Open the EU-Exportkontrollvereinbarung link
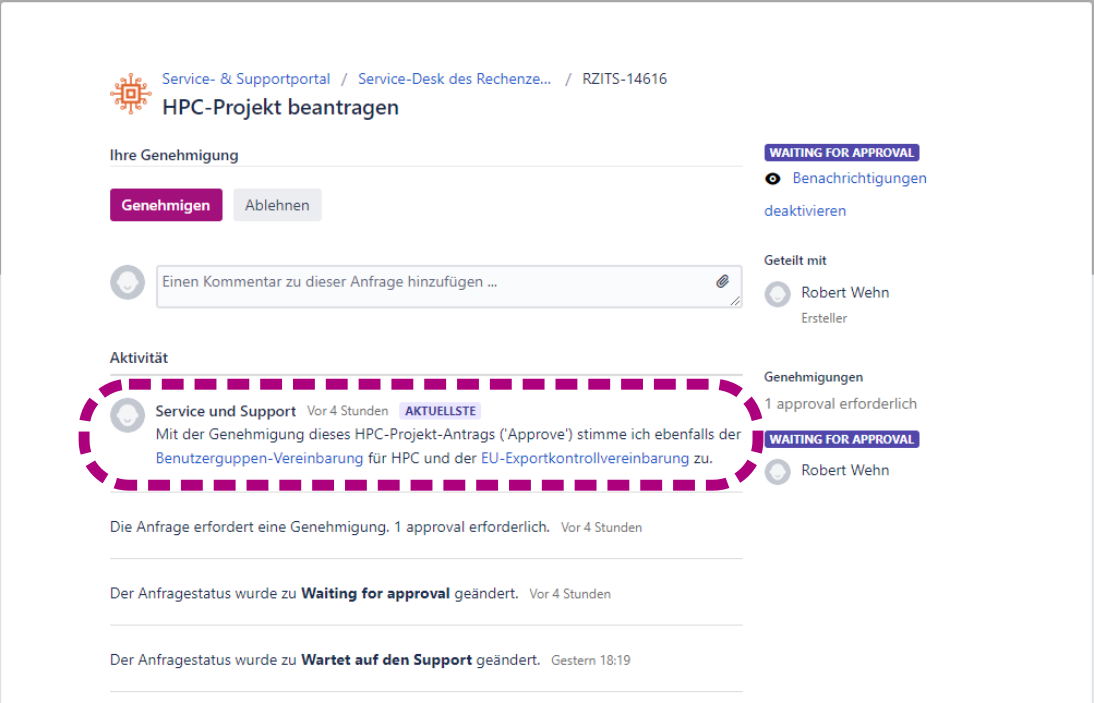The height and width of the screenshot is (703, 1094). click(584, 458)
